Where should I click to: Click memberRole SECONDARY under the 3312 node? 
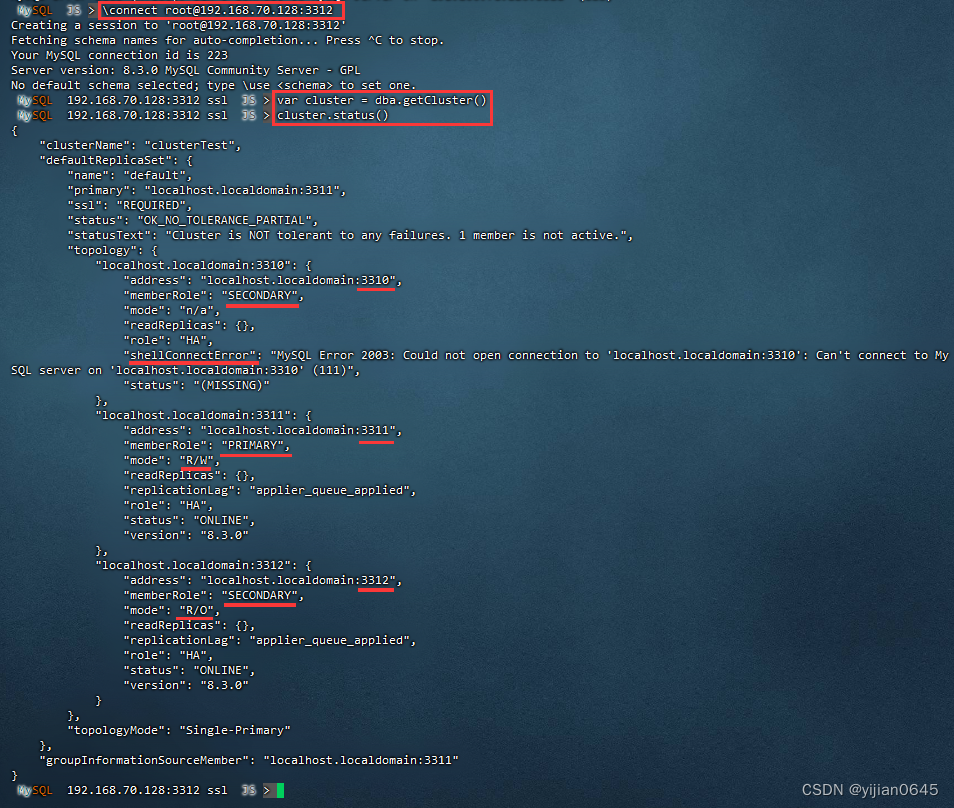coord(214,596)
